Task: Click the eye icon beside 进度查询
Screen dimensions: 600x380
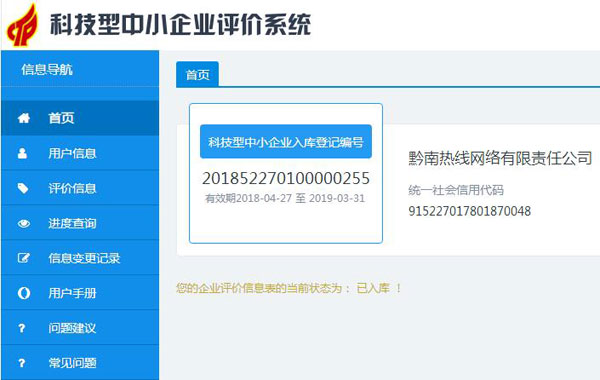Action: tap(24, 223)
